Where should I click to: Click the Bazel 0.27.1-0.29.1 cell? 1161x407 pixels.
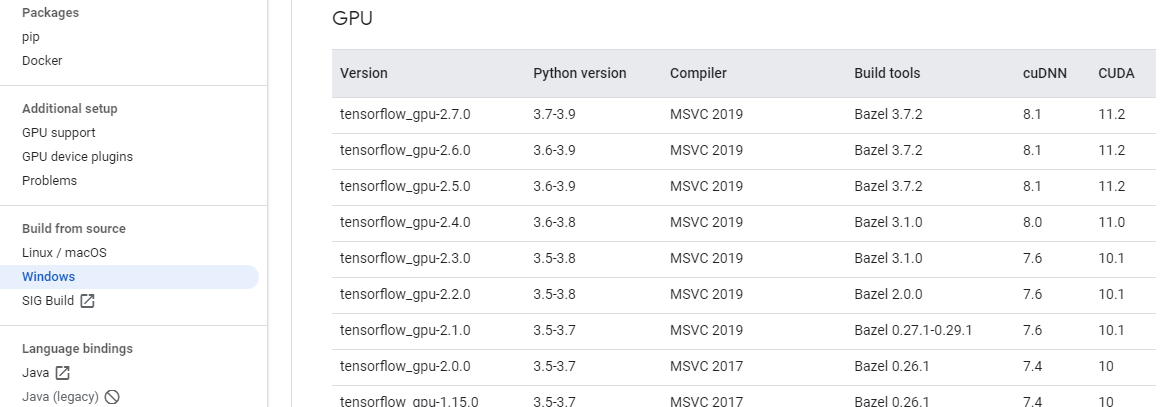(x=913, y=331)
